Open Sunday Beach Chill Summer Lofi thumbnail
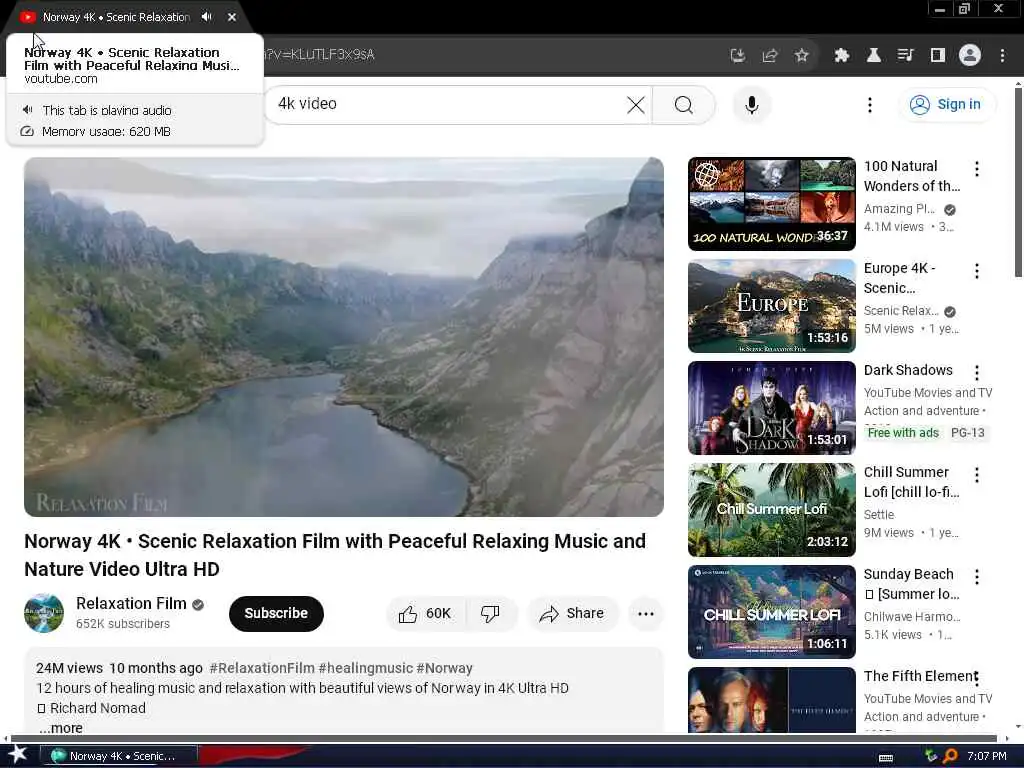This screenshot has width=1024, height=768. pyautogui.click(x=771, y=611)
